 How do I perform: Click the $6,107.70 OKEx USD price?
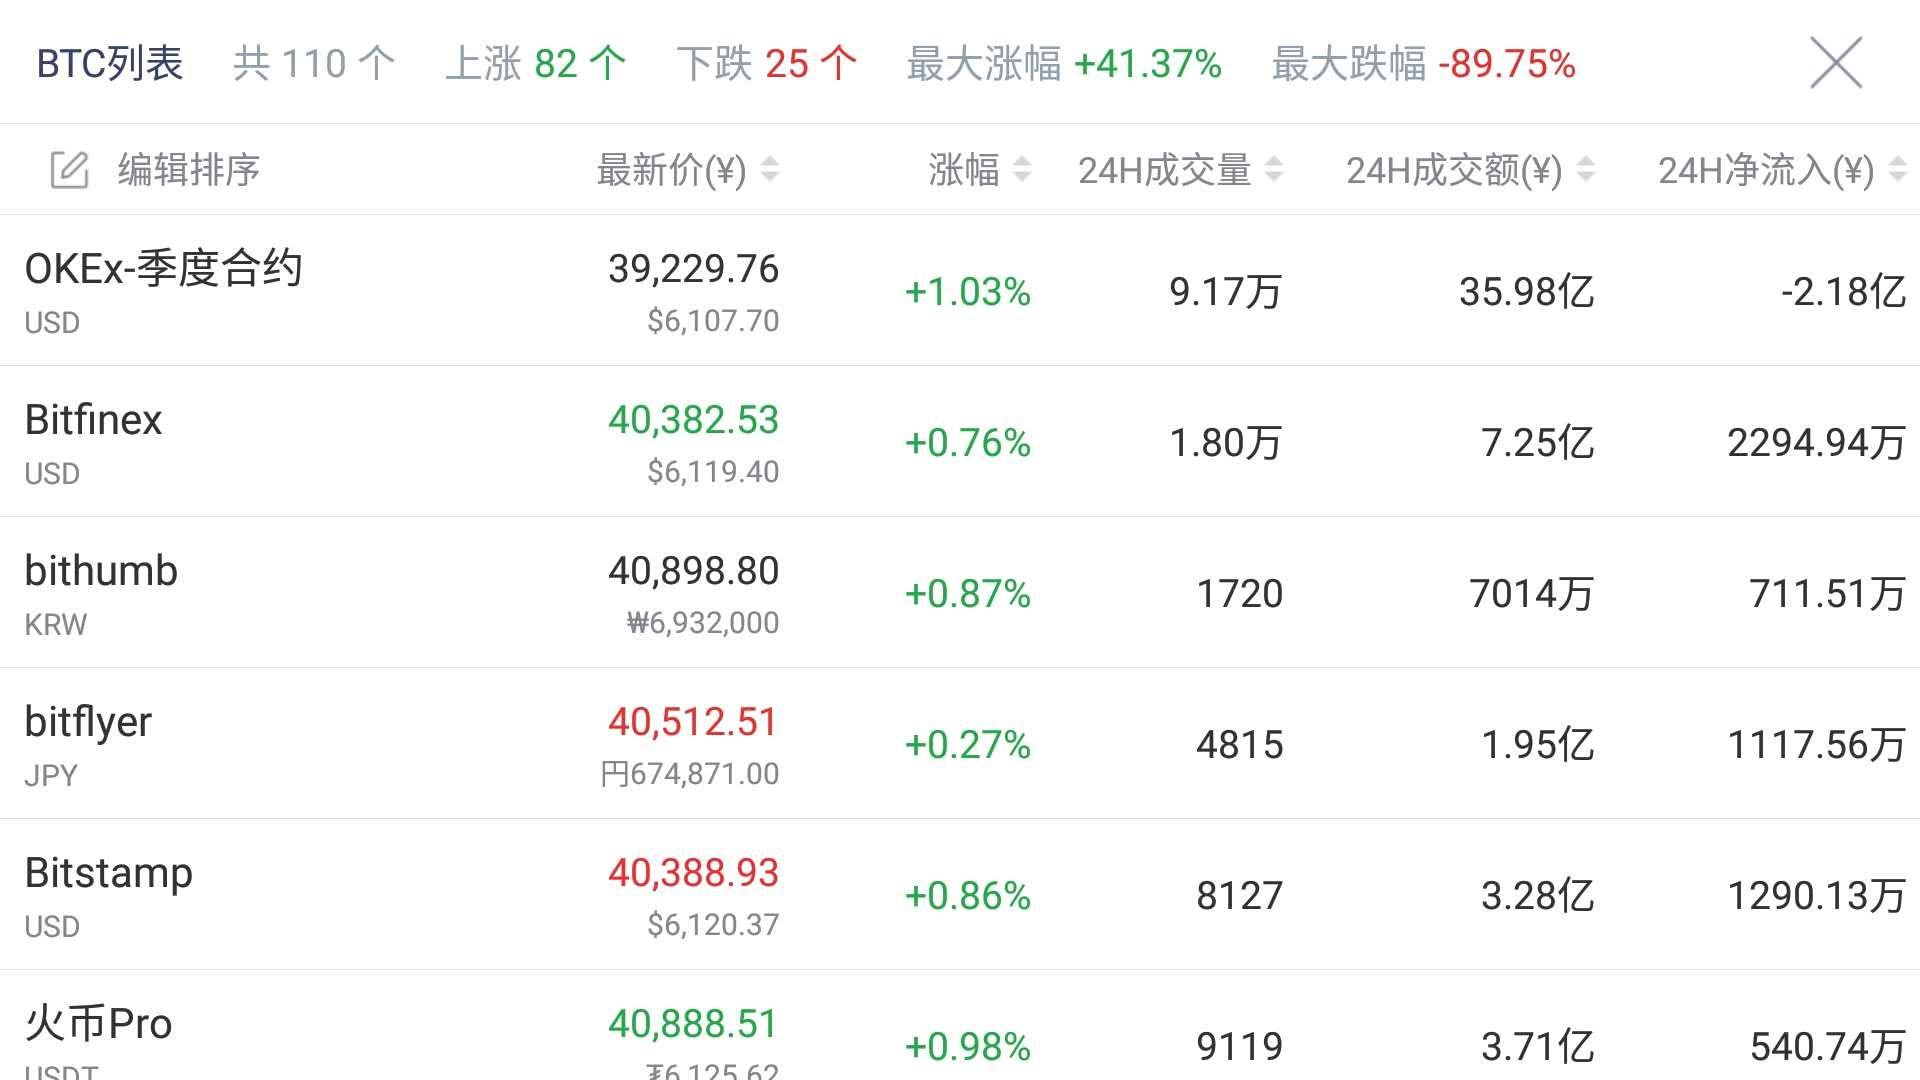click(x=713, y=321)
